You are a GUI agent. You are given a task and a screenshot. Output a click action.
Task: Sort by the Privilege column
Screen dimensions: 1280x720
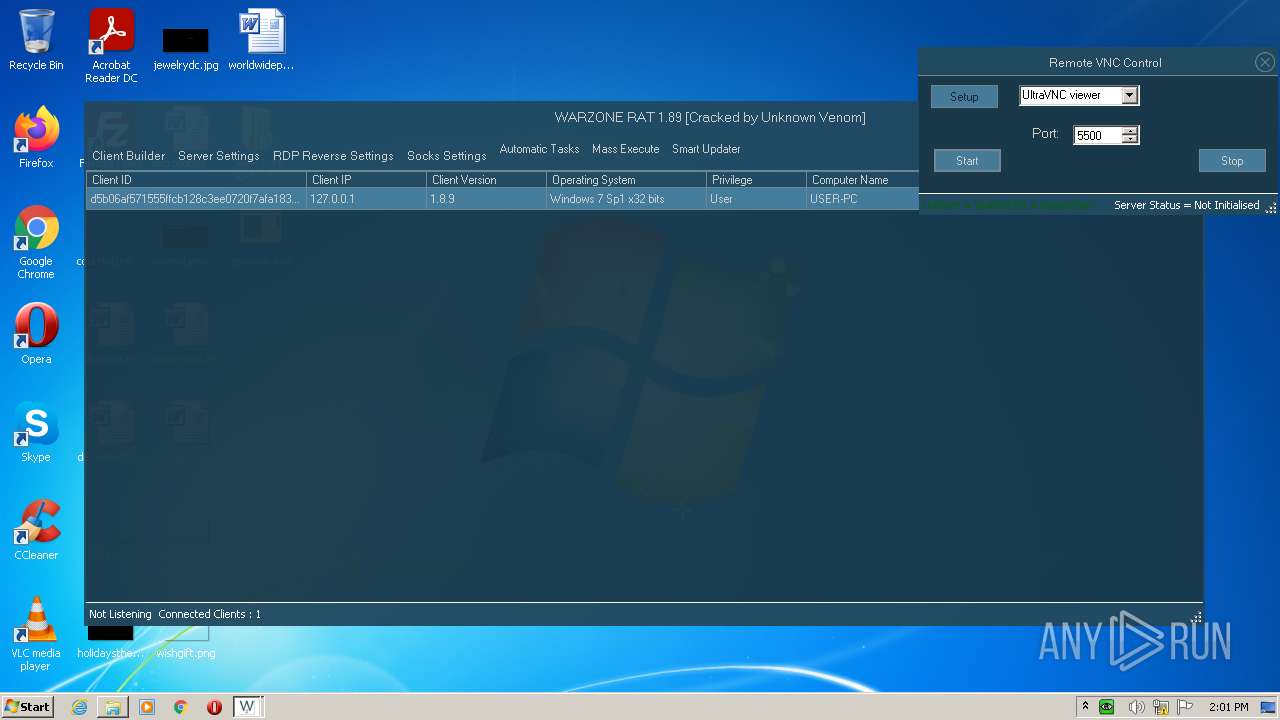(x=756, y=180)
